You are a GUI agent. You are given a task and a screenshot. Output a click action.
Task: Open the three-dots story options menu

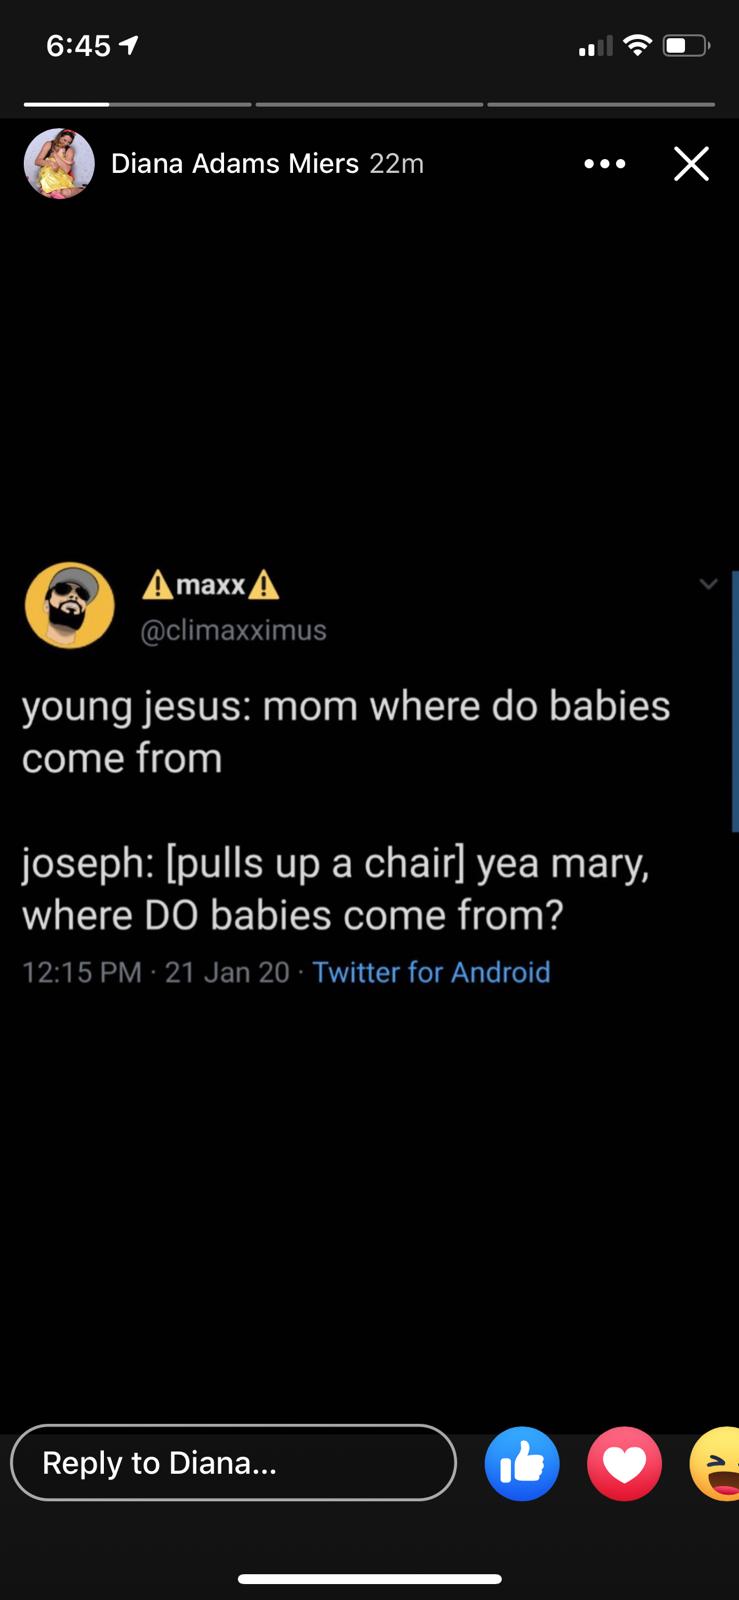pyautogui.click(x=605, y=163)
